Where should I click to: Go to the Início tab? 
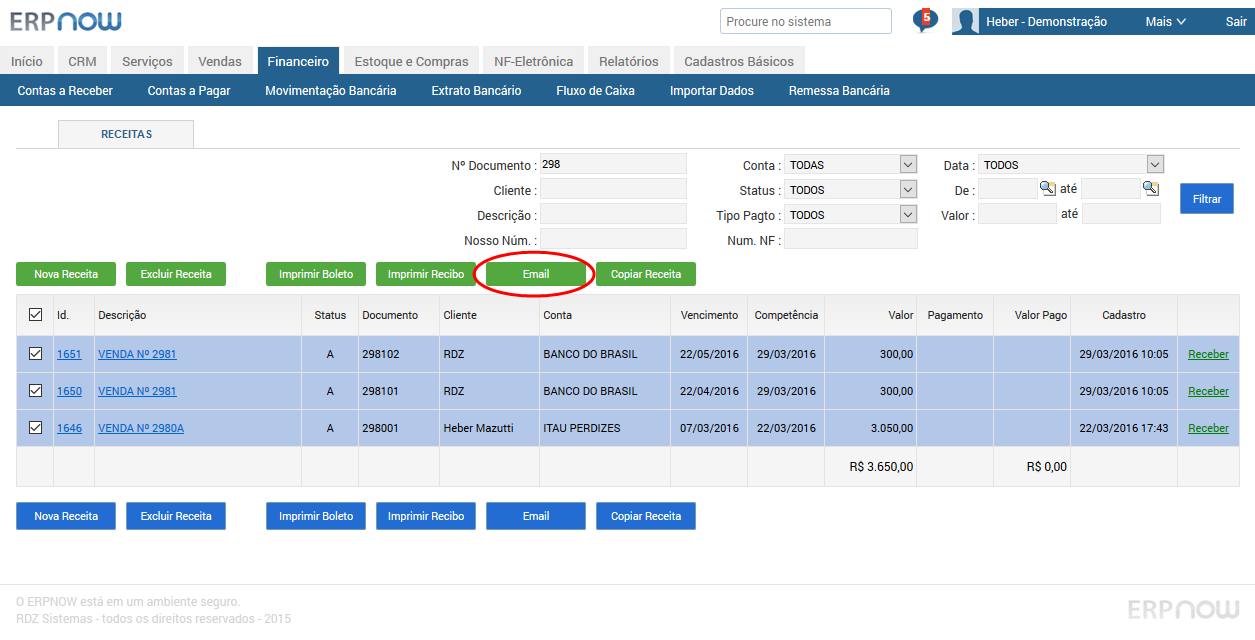(x=27, y=61)
